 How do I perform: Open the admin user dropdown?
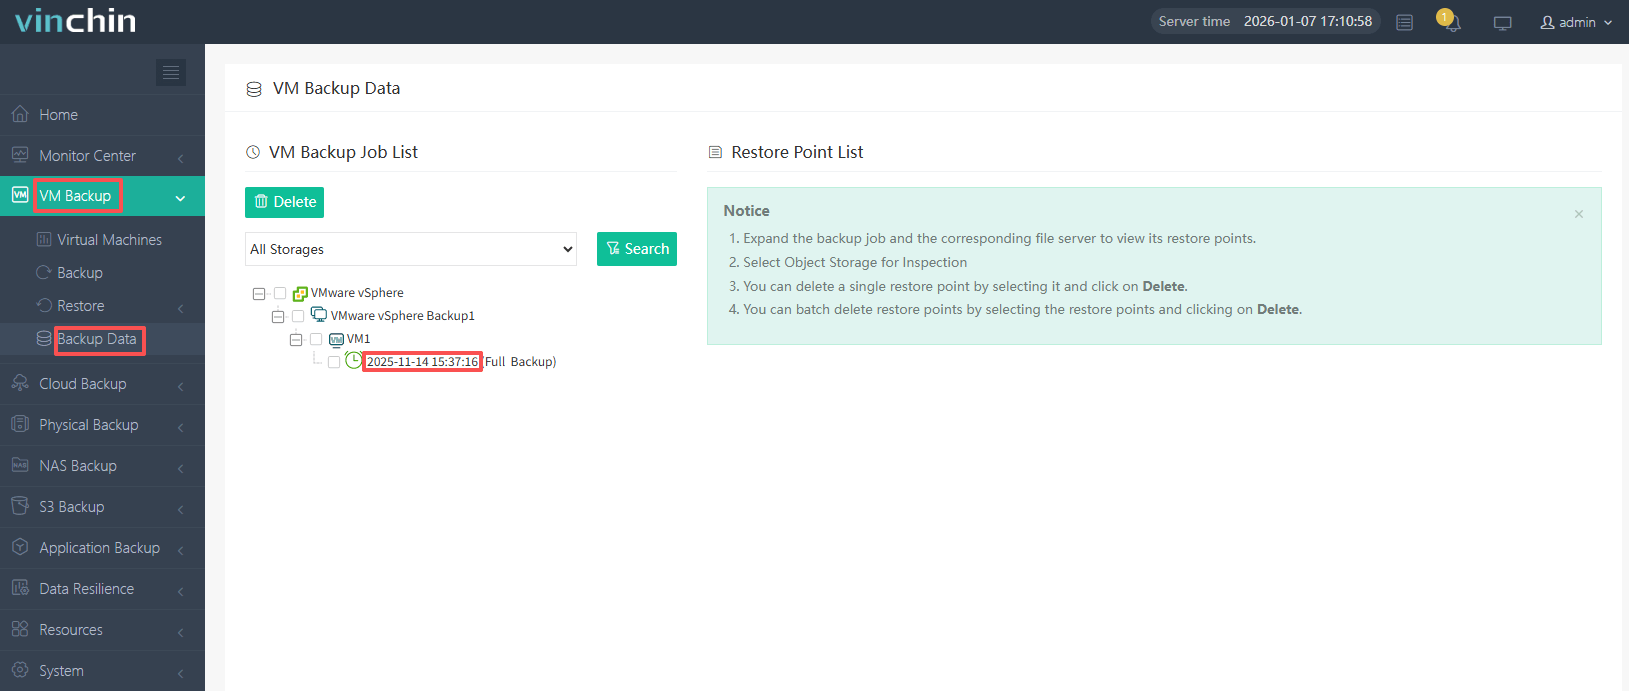[1576, 22]
